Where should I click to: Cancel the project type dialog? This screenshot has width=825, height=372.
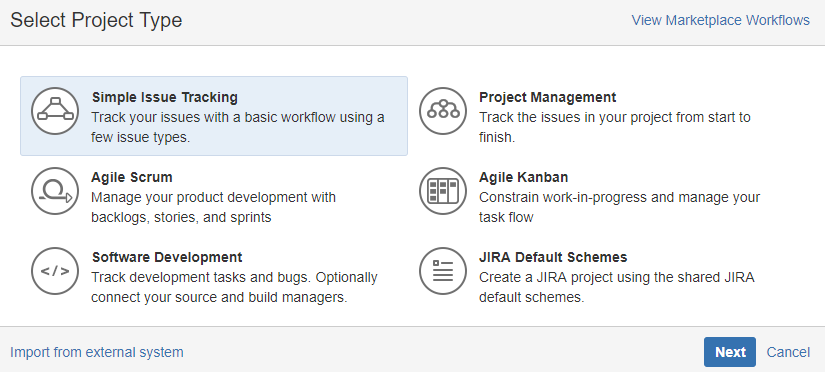(x=788, y=352)
